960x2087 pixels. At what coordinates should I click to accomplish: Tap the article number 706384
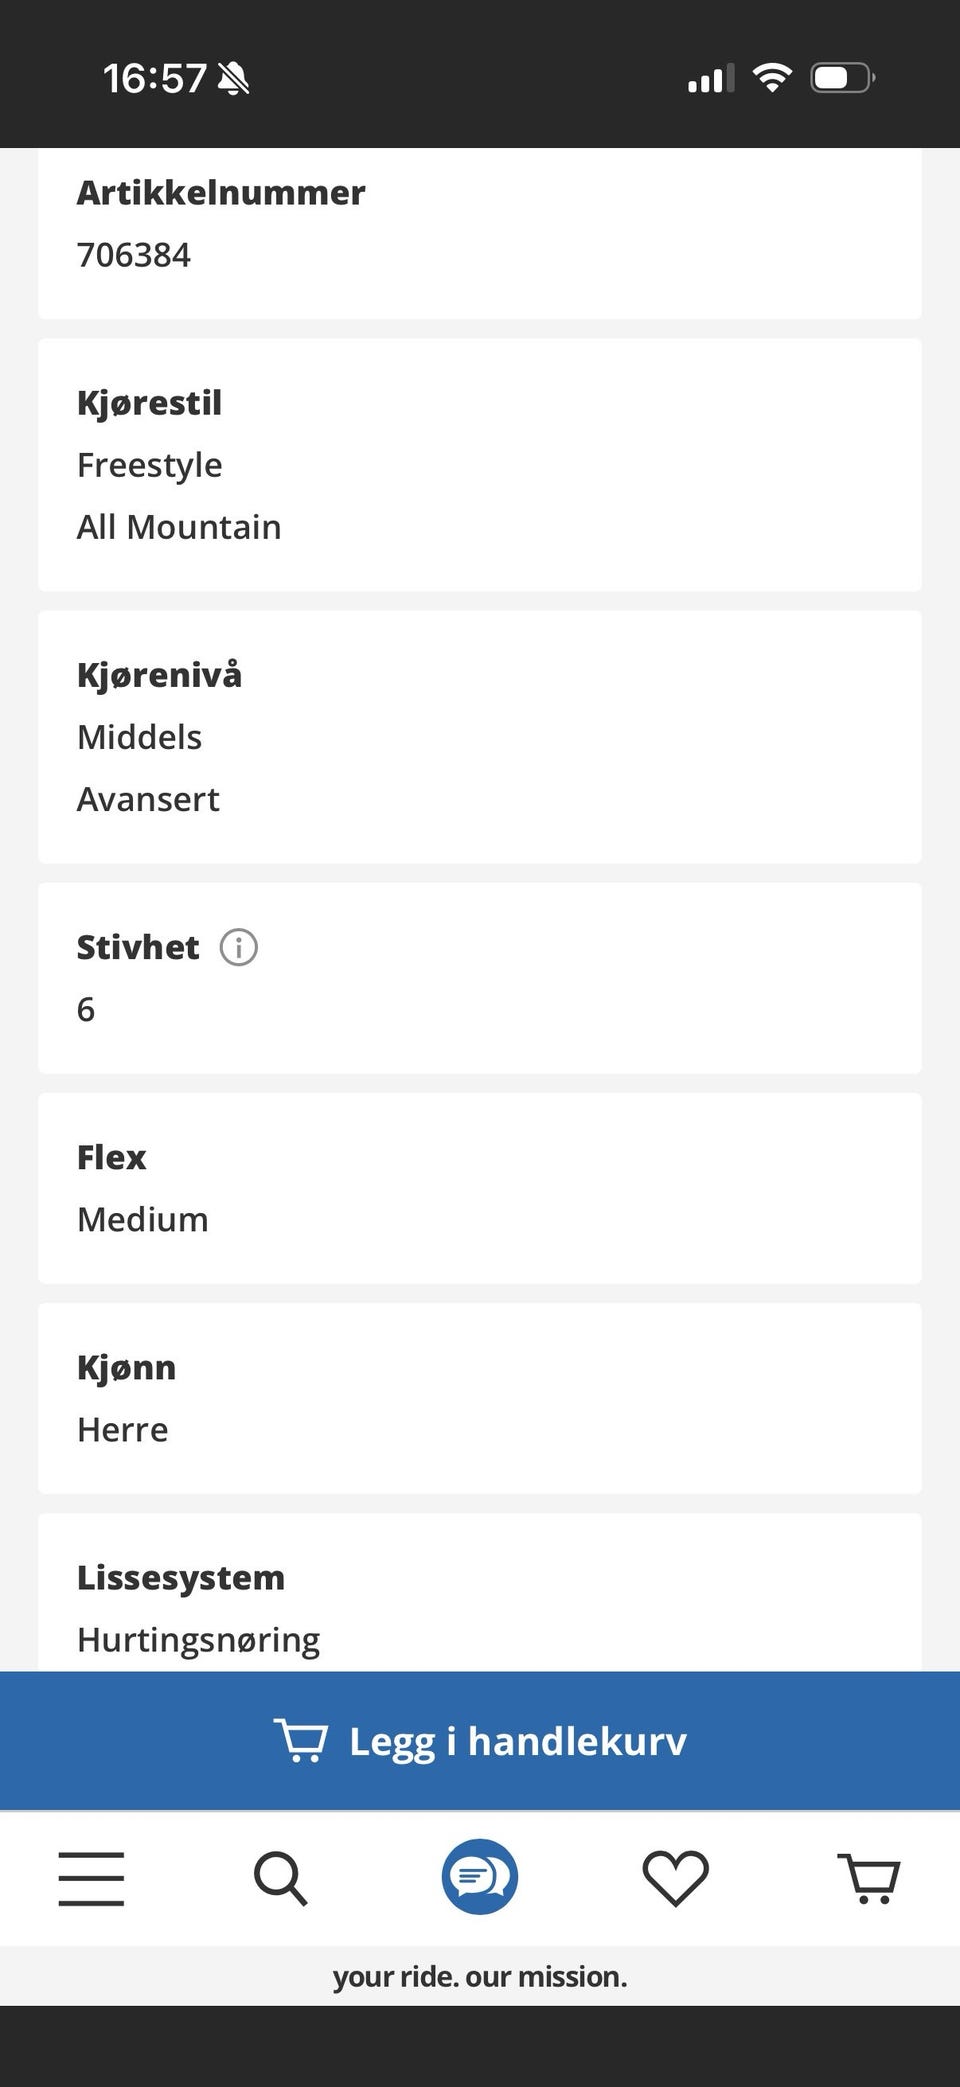click(x=134, y=255)
